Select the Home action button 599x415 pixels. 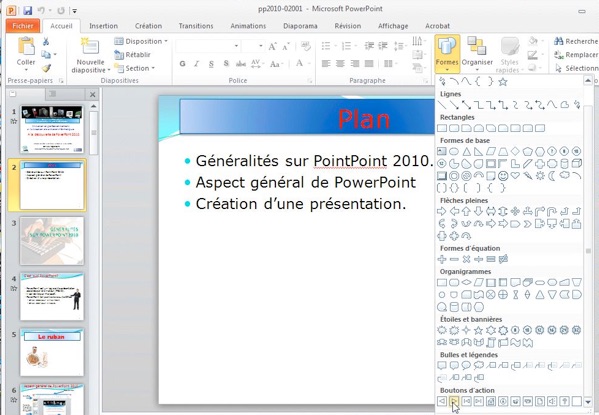(x=491, y=401)
